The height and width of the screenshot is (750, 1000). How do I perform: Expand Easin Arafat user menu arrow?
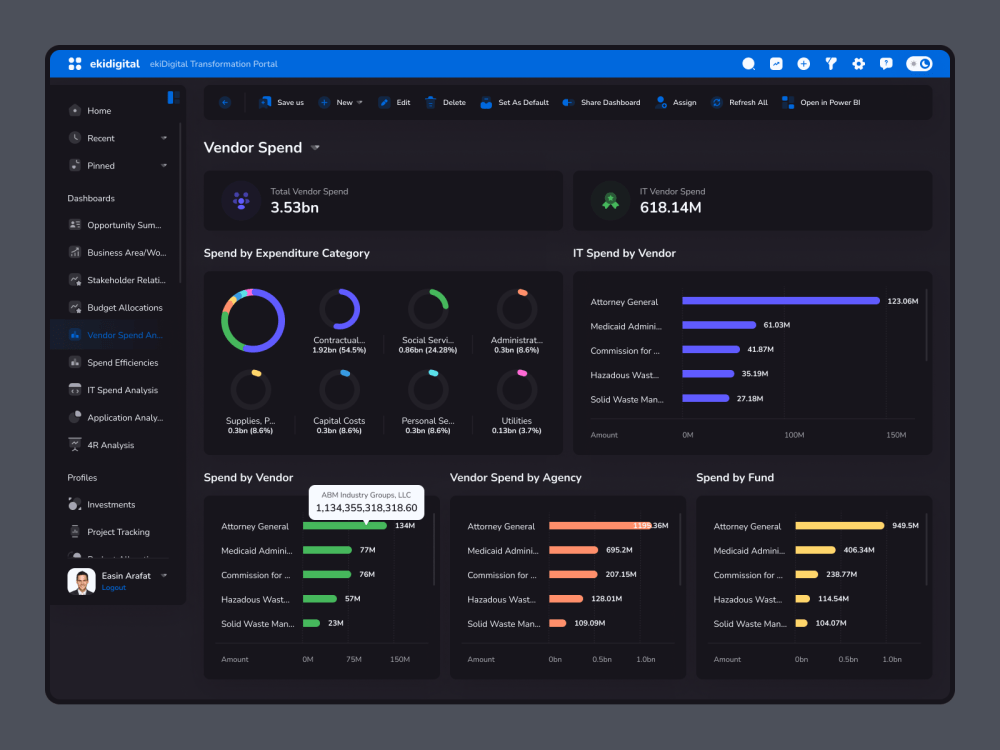(x=164, y=575)
